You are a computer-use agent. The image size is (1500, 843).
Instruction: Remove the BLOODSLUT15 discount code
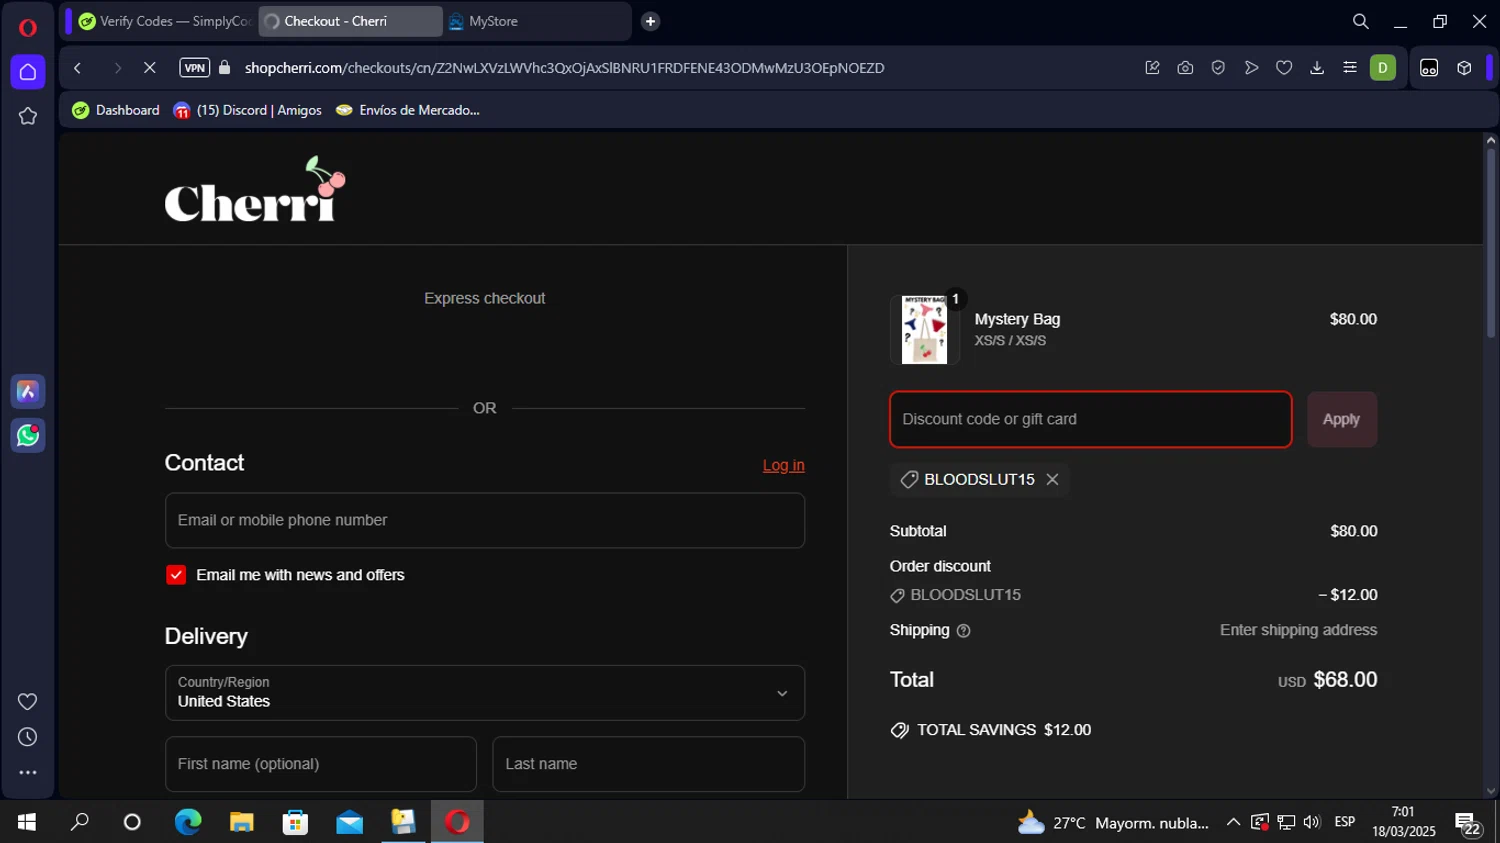click(1052, 480)
